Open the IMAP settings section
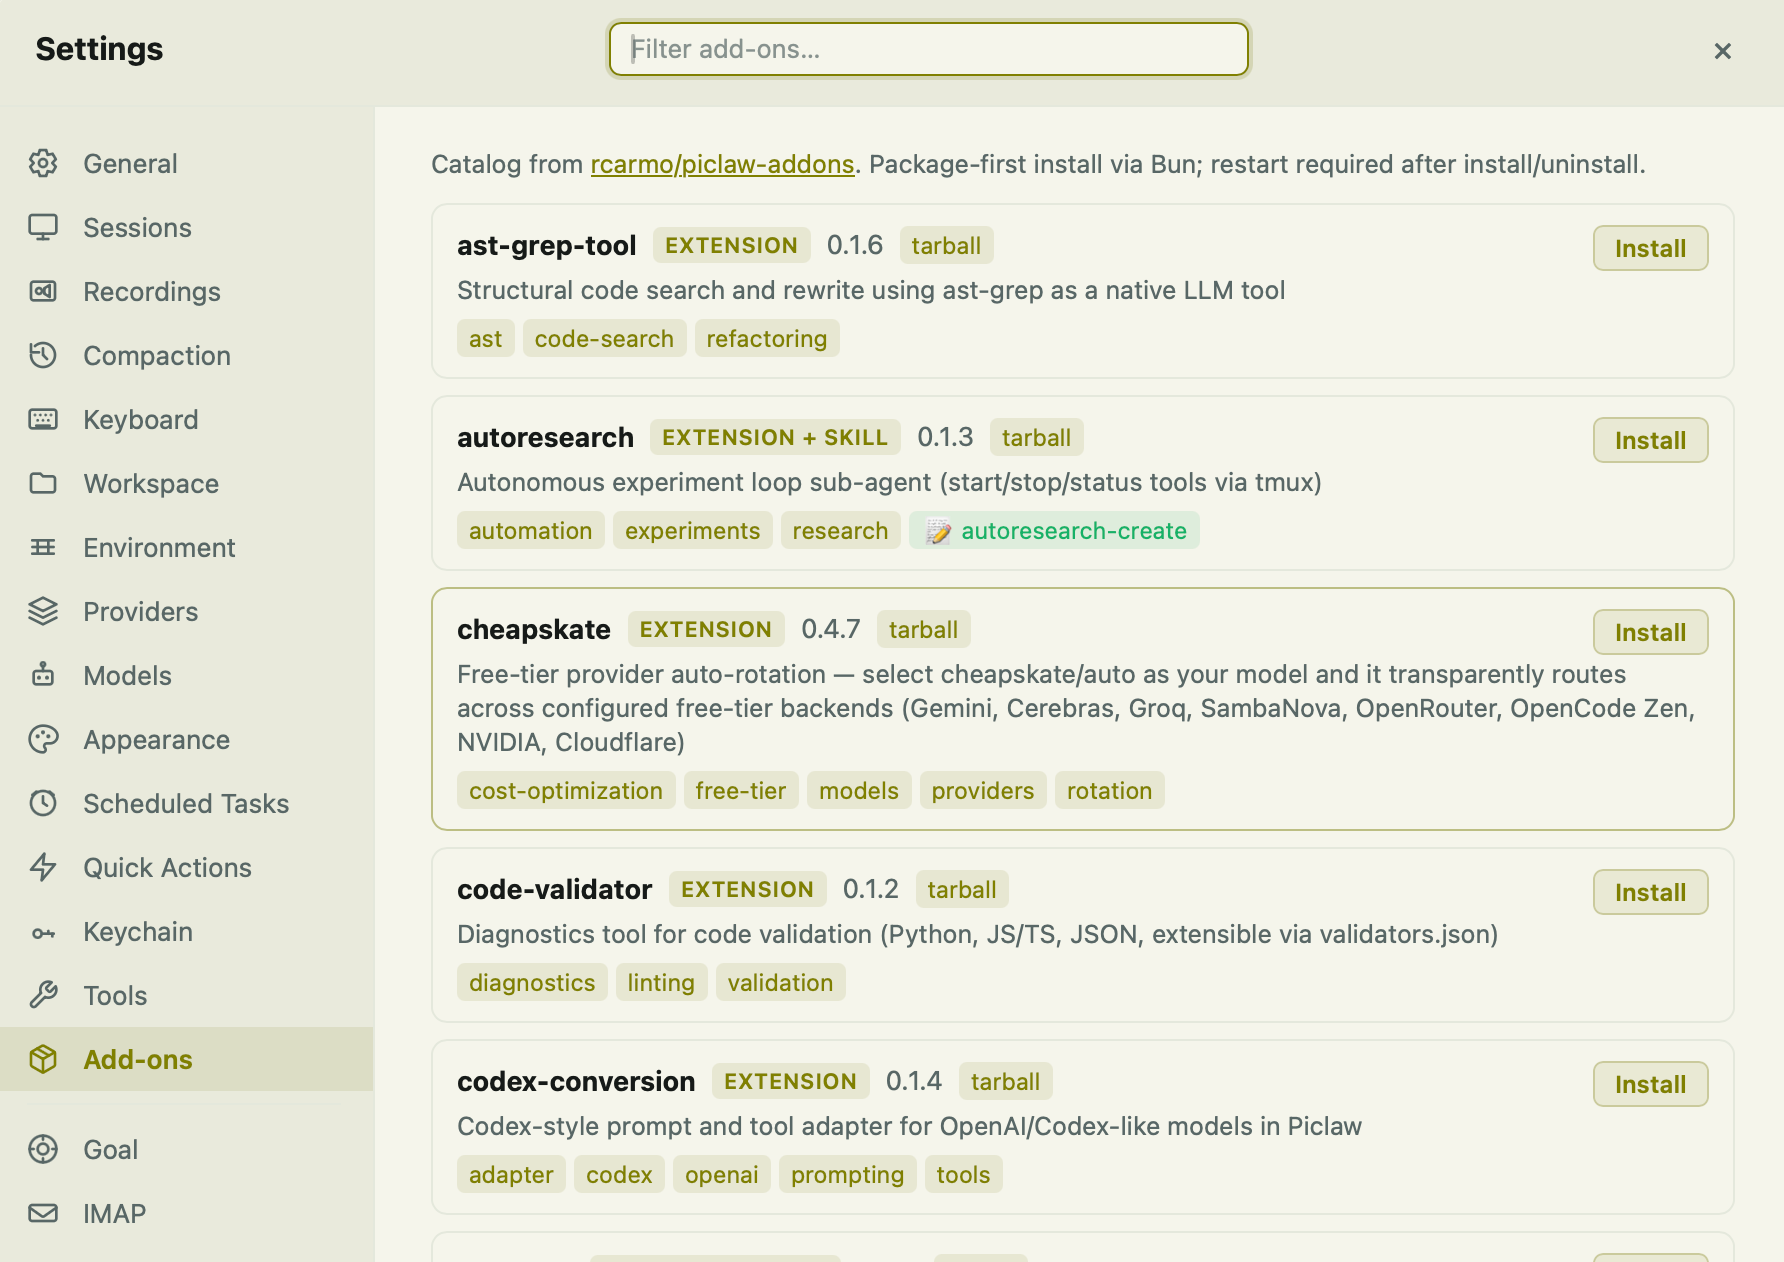Image resolution: width=1784 pixels, height=1262 pixels. (187, 1213)
